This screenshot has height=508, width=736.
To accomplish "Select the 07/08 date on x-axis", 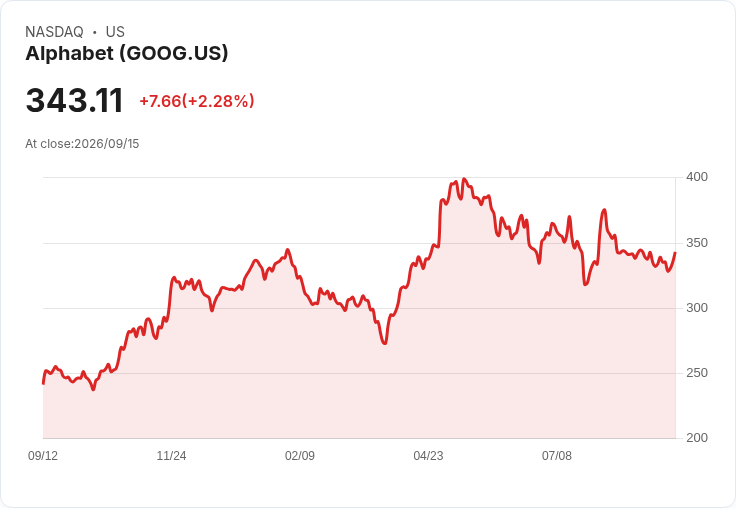I will pos(557,455).
